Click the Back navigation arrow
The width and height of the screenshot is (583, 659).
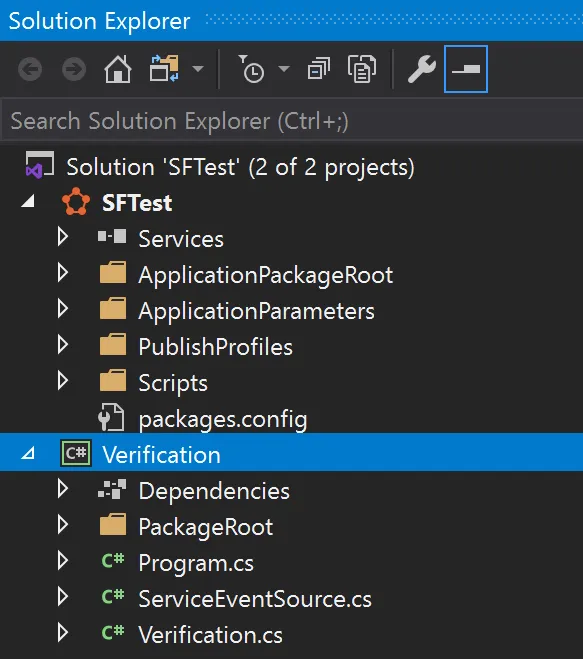point(30,69)
